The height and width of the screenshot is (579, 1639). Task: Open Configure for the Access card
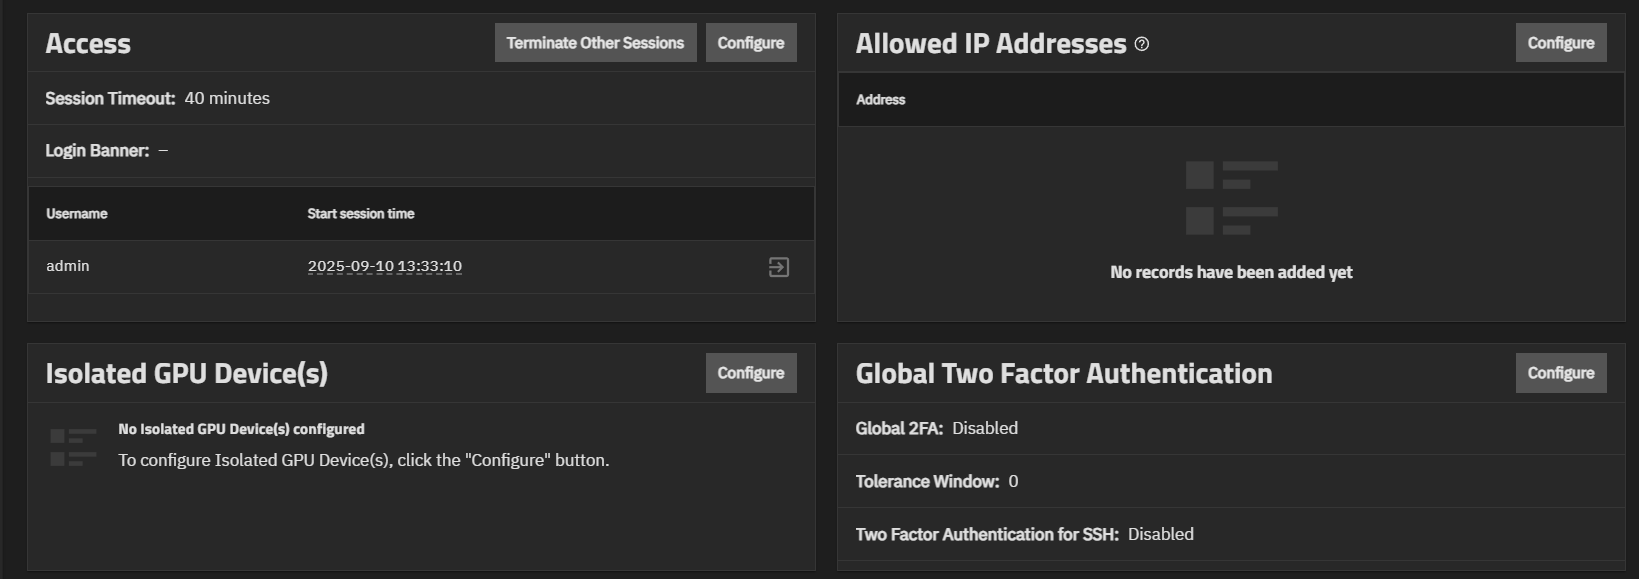(x=750, y=43)
